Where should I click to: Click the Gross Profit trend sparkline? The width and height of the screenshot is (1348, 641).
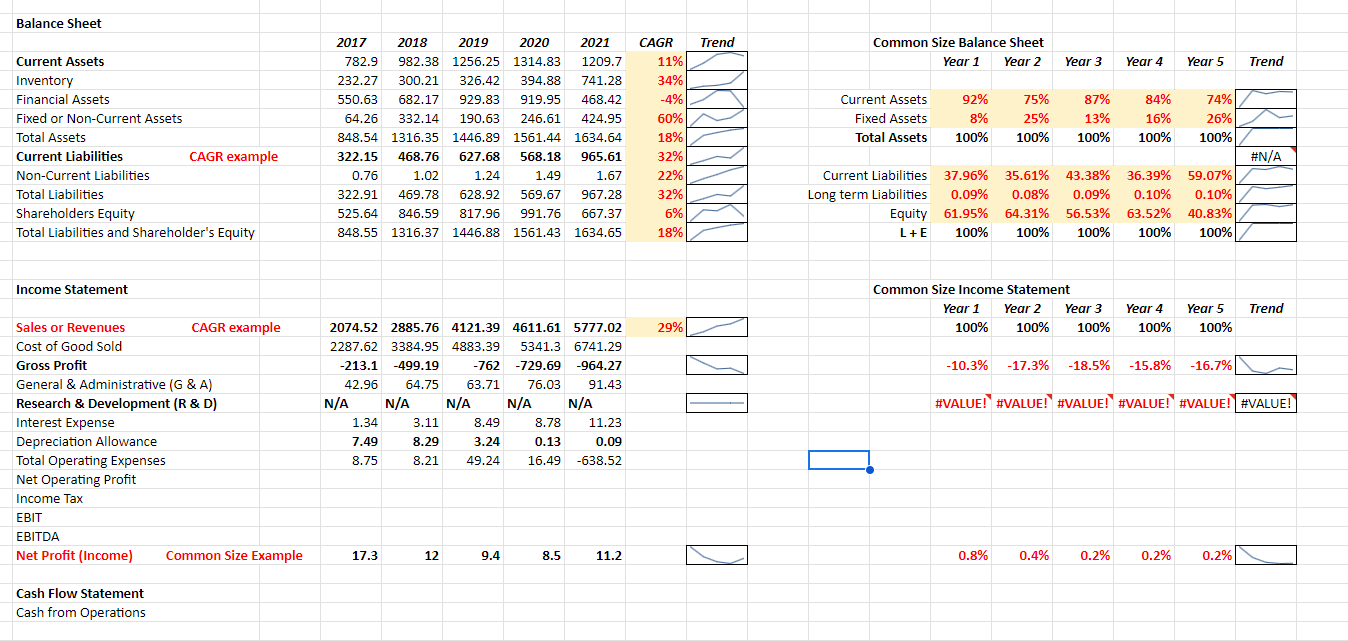717,364
